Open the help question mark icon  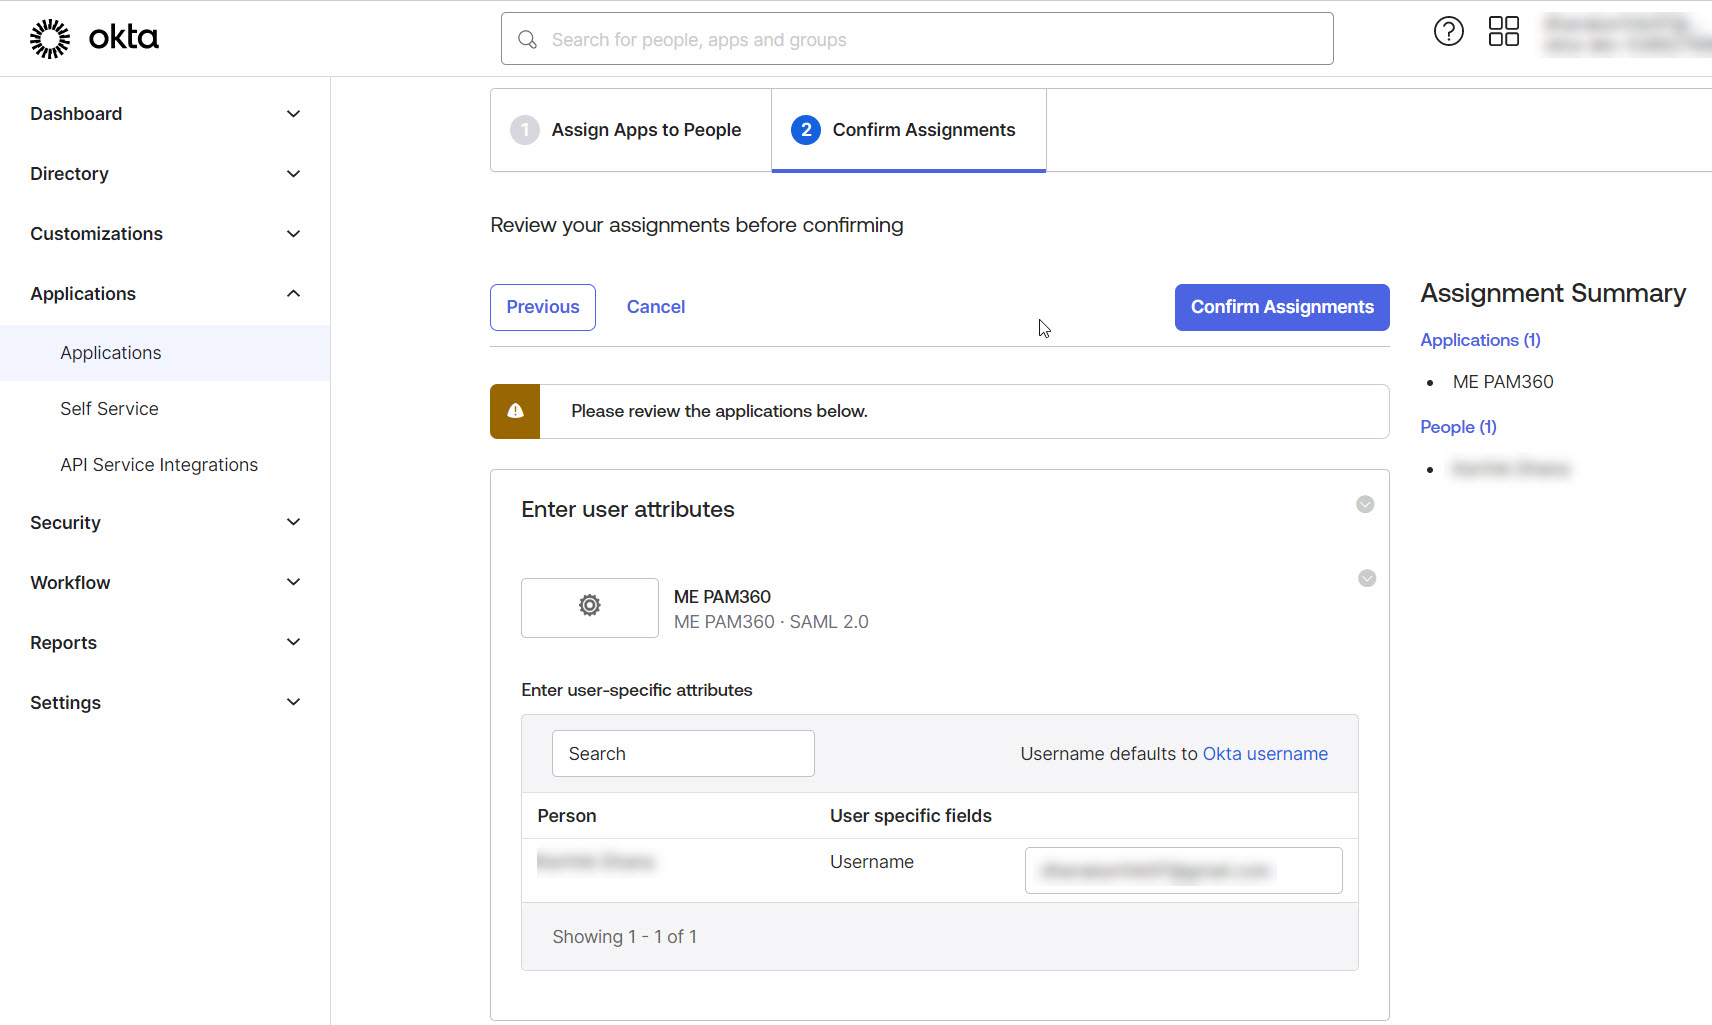click(x=1448, y=32)
